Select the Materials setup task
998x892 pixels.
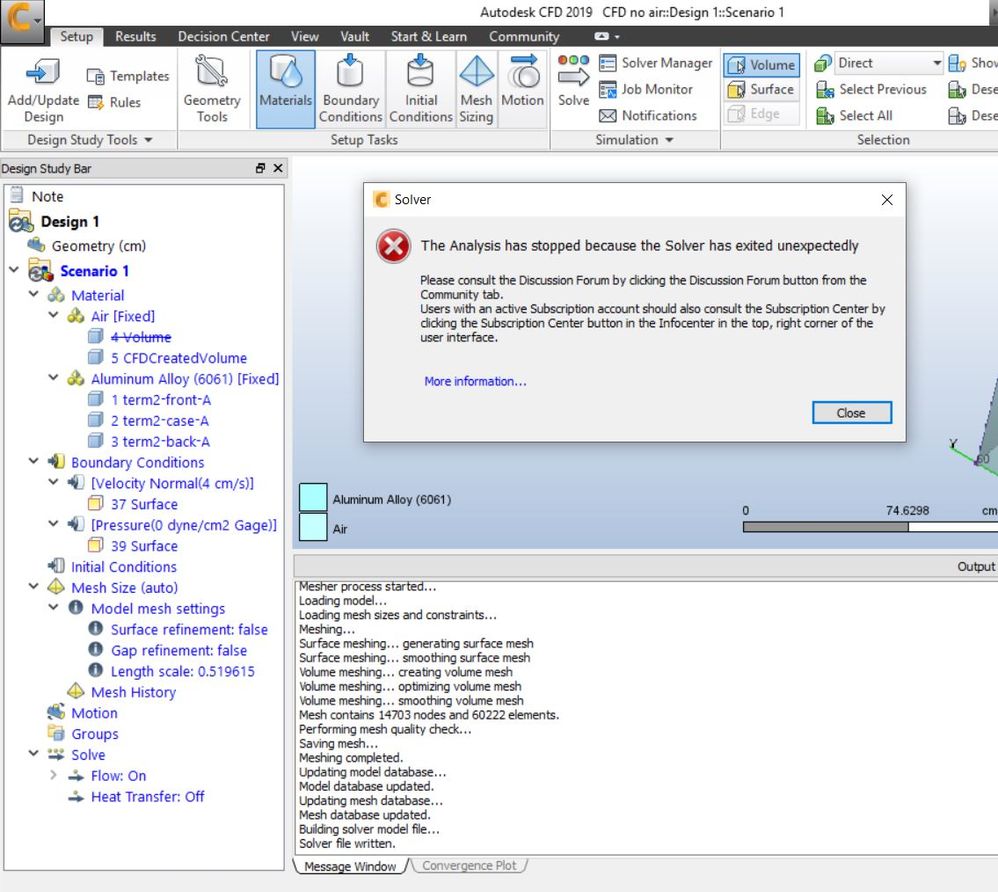(286, 89)
